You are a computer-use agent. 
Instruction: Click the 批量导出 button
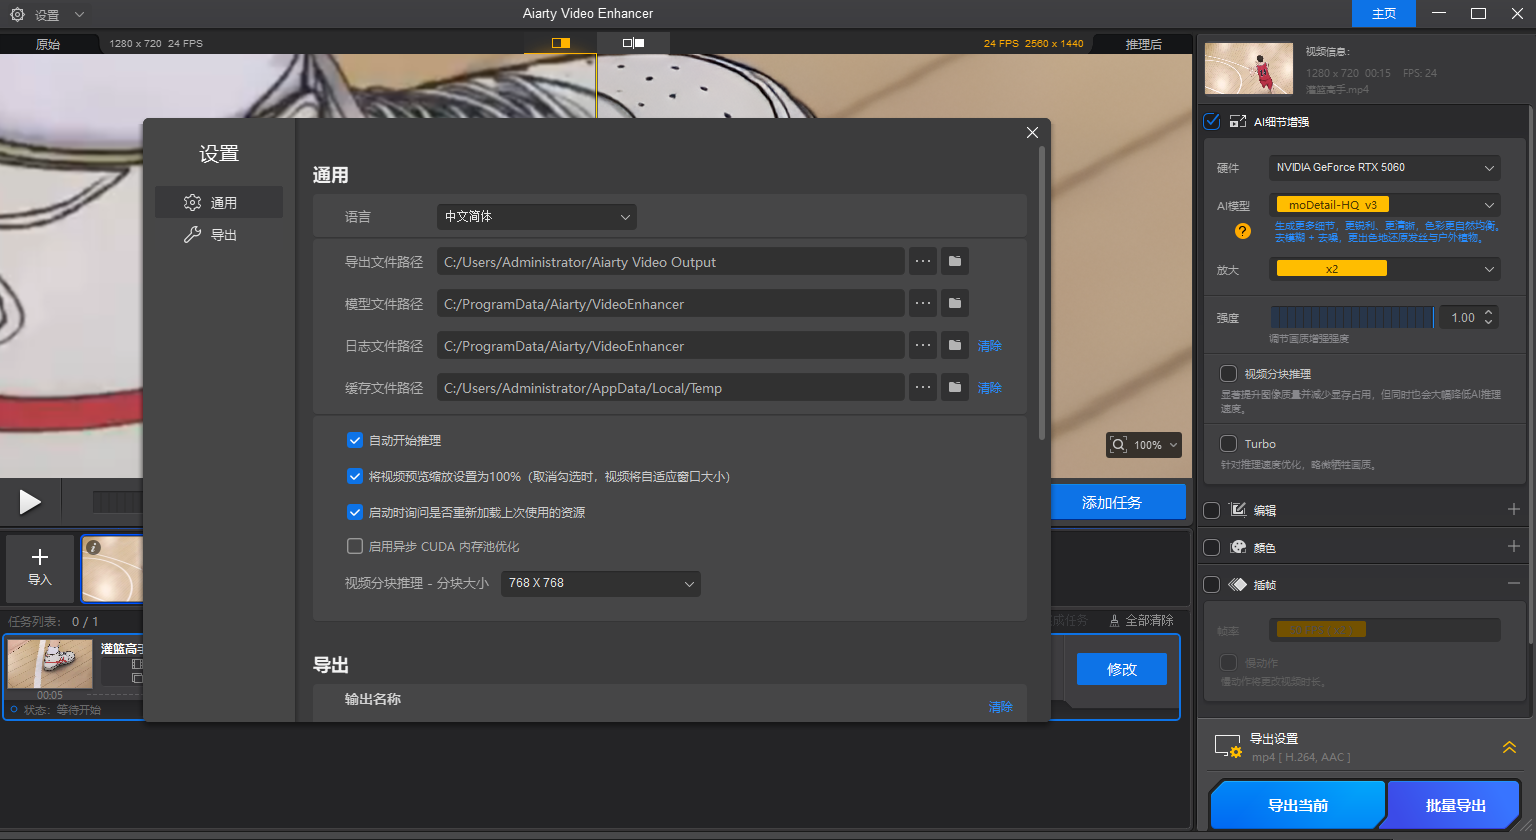click(1455, 806)
